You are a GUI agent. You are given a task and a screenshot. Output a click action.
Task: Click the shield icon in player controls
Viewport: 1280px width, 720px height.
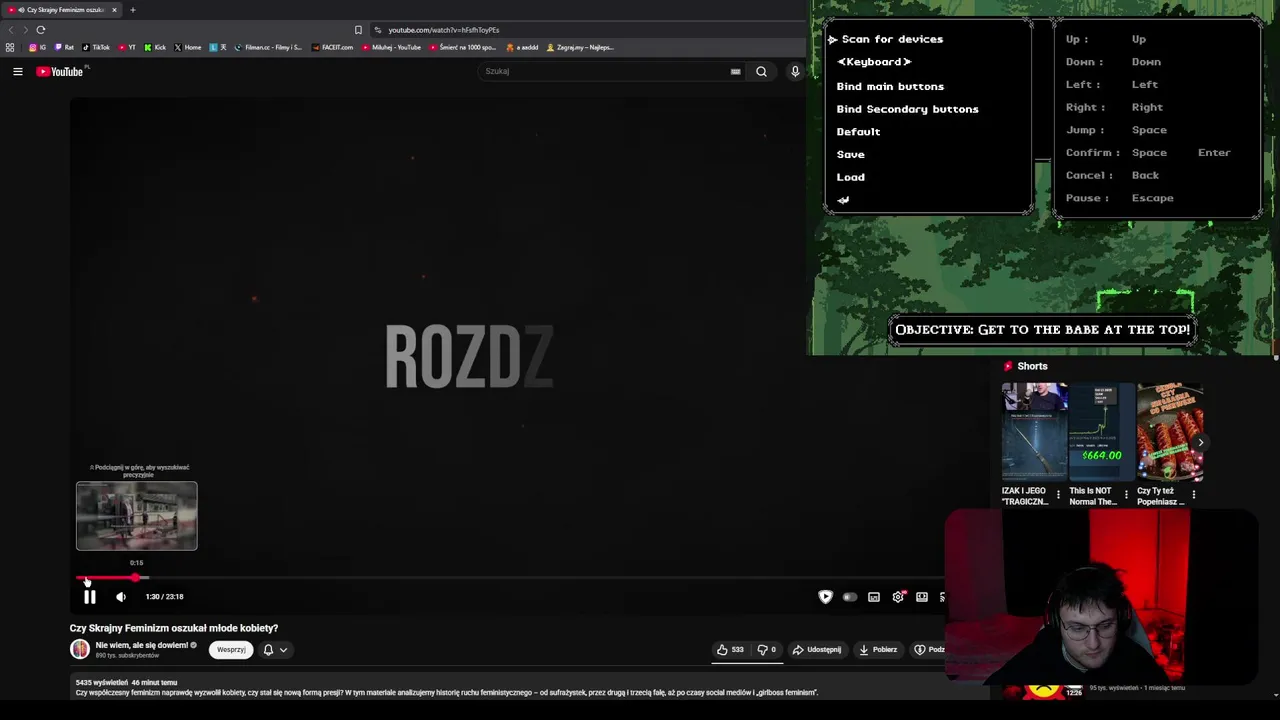(x=825, y=597)
